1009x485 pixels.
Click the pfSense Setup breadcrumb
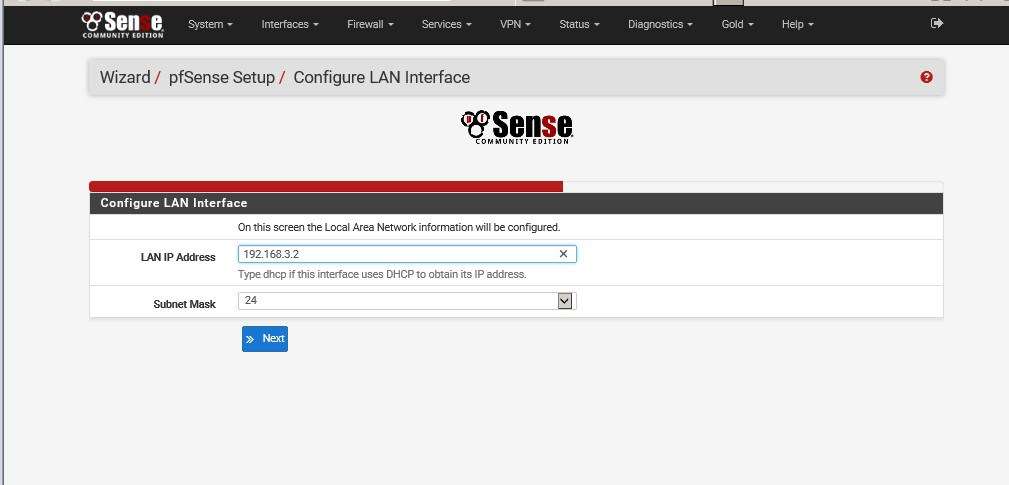221,77
